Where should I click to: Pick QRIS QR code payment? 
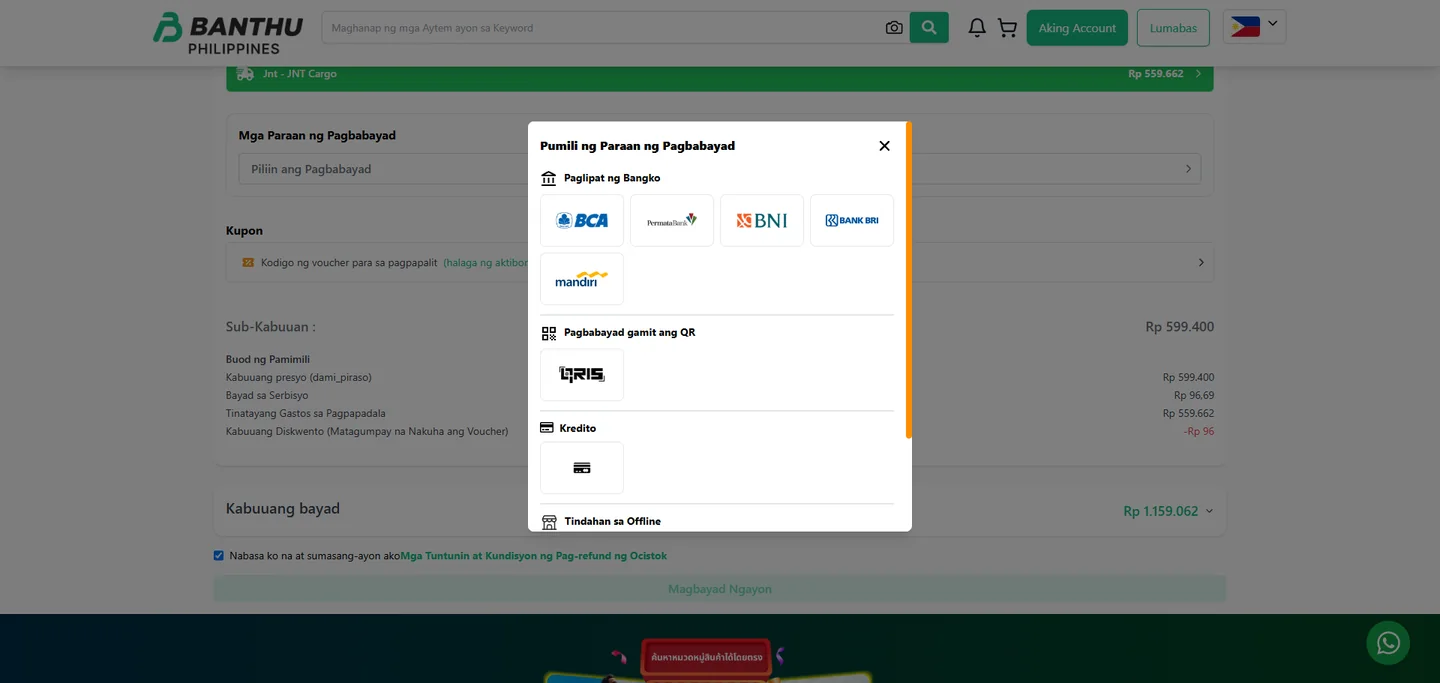(x=582, y=375)
